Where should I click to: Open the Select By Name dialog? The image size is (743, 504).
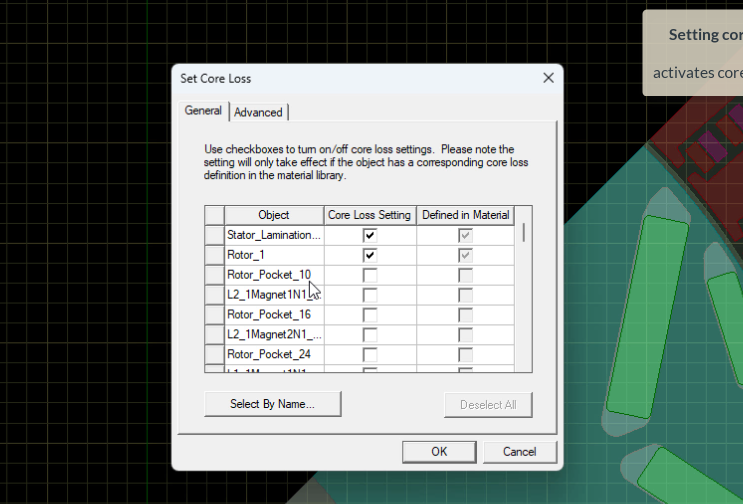[x=272, y=404]
